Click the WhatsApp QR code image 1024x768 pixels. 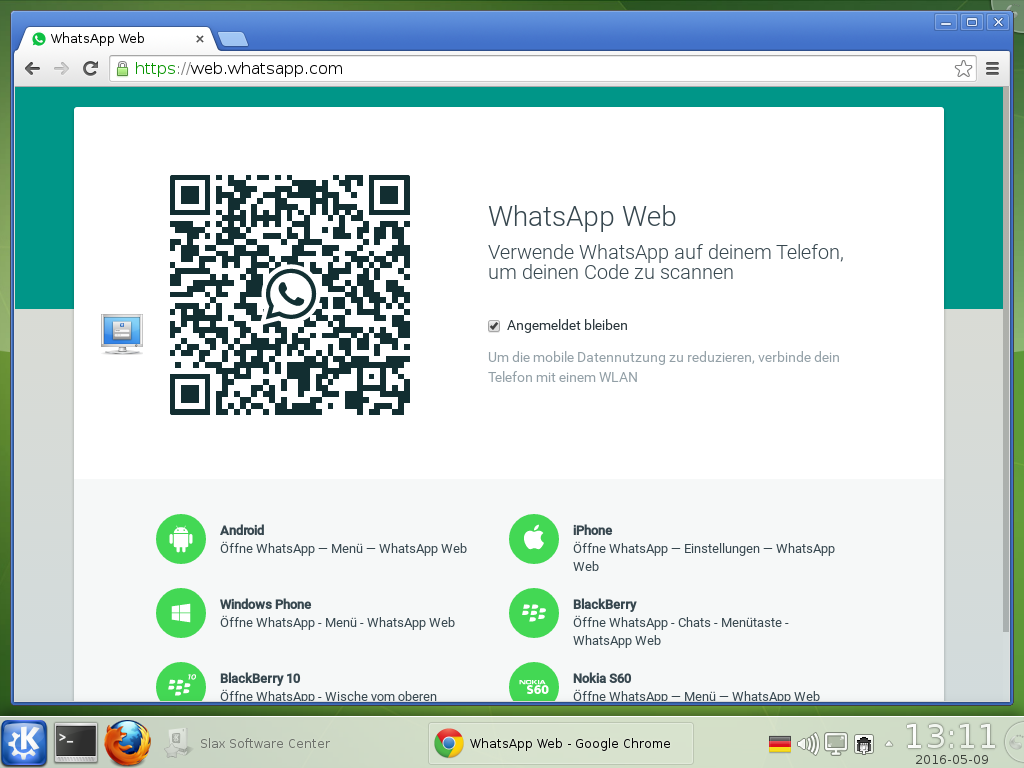[290, 295]
